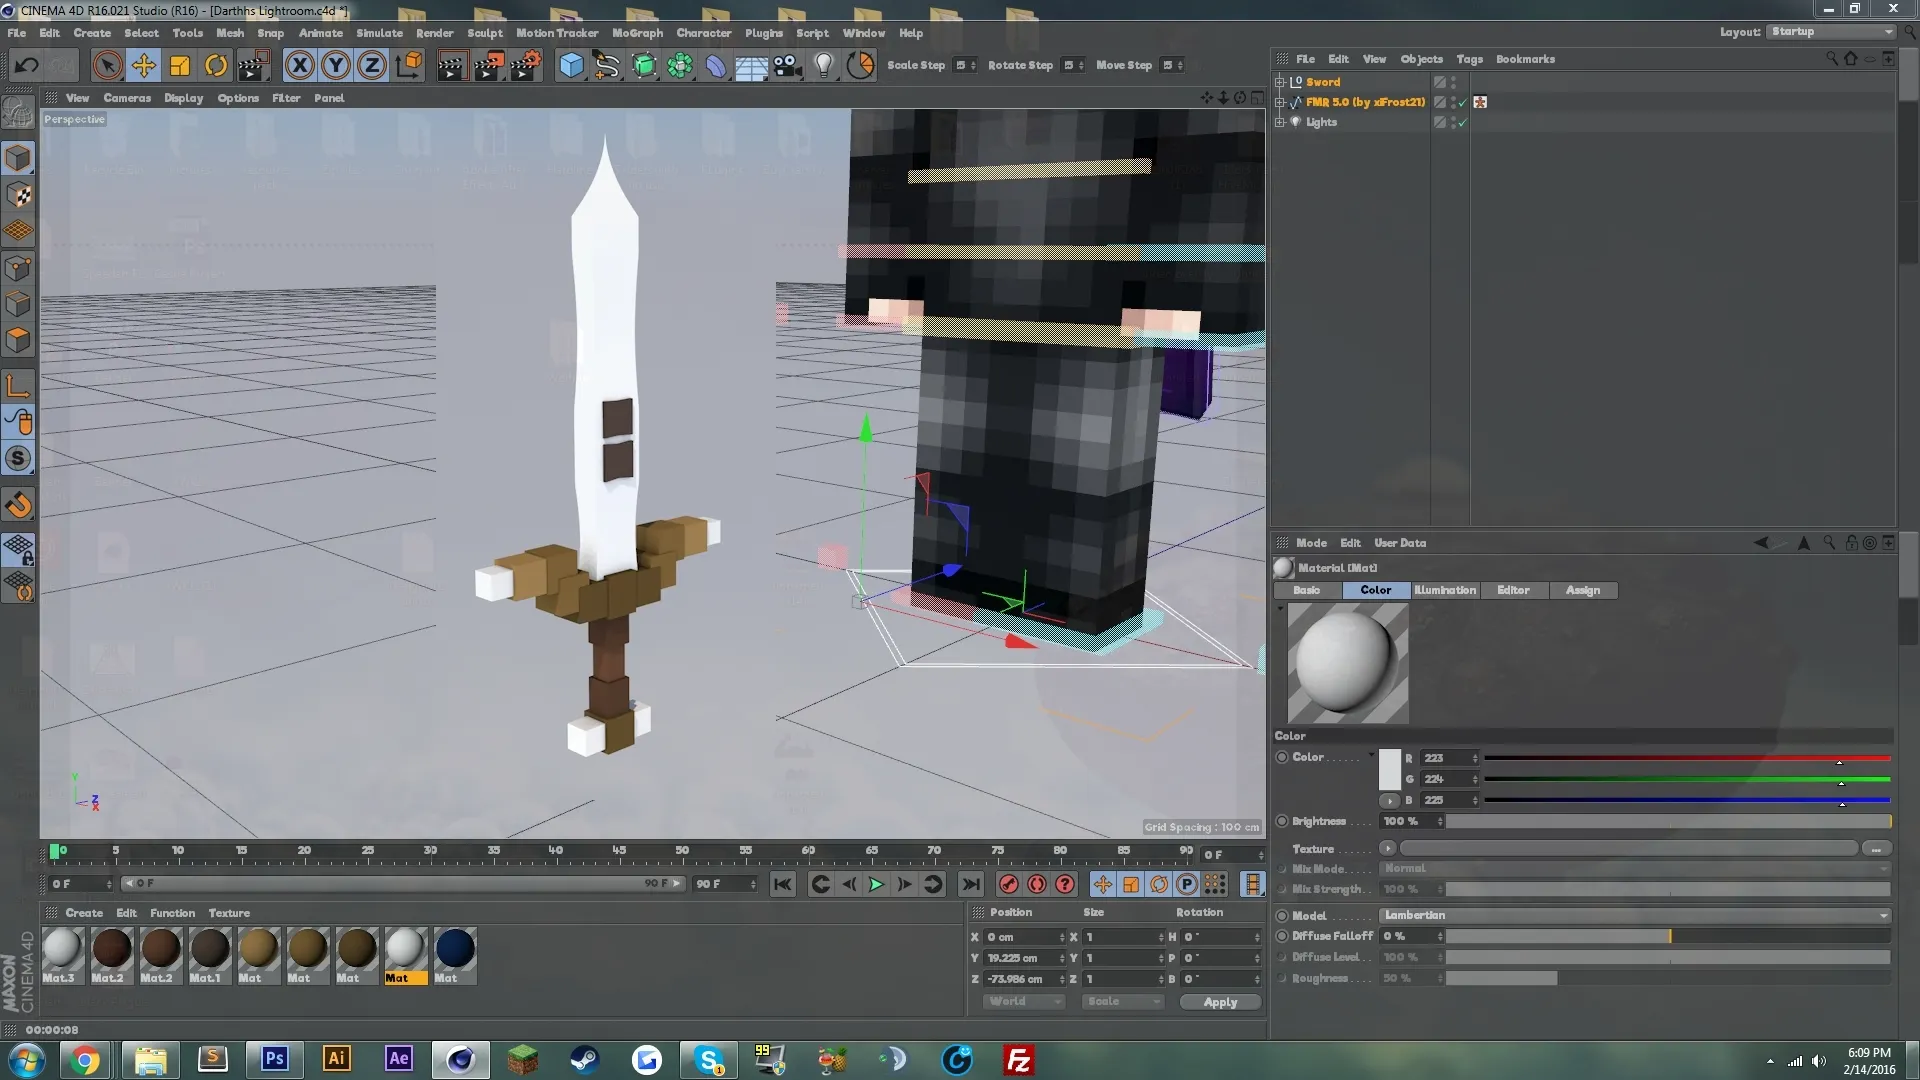Toggle Position keyframe recording button
Image resolution: width=1920 pixels, height=1080 pixels.
tap(1102, 884)
